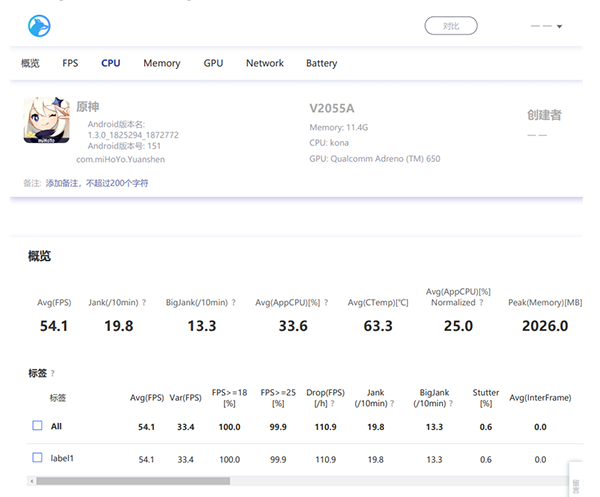Click help icon beside BigJank(/10min) in overview

(x=232, y=302)
